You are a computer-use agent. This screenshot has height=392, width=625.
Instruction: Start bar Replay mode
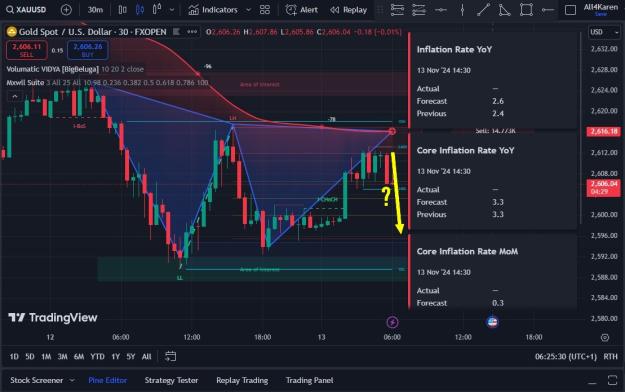[348, 10]
